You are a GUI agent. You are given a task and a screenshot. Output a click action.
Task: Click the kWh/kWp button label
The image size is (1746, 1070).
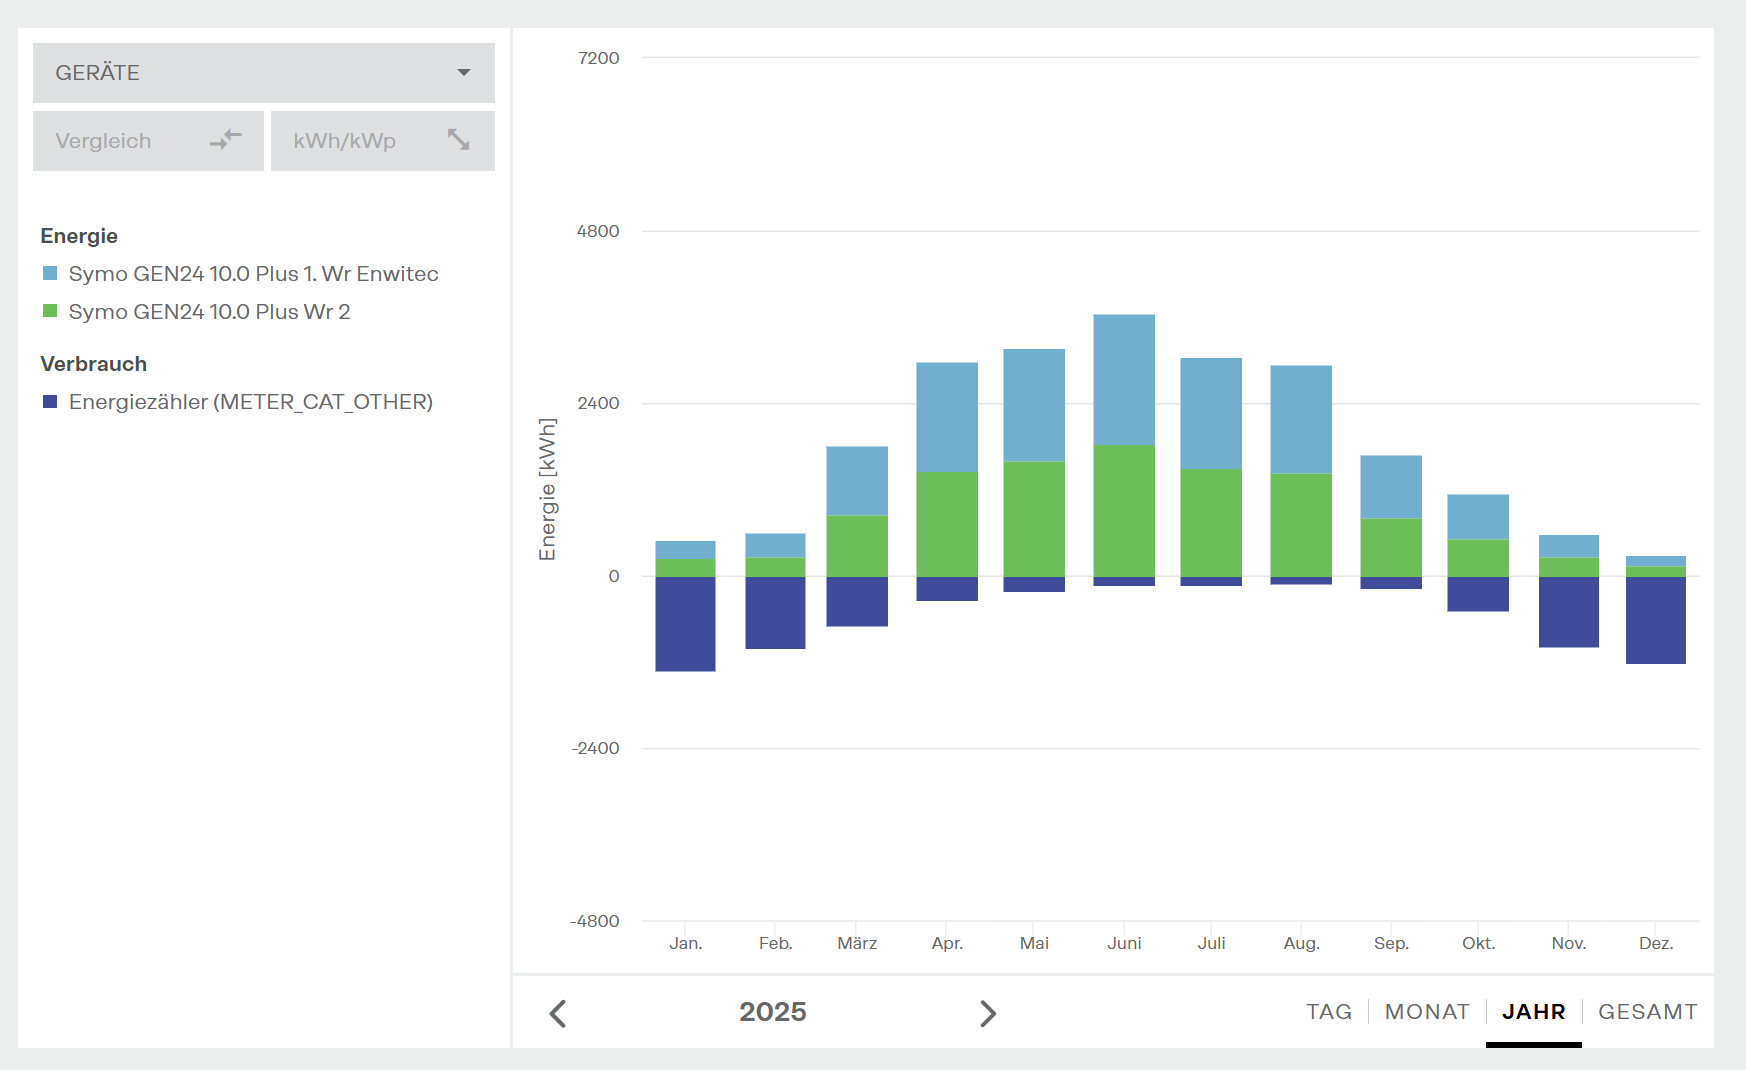344,141
